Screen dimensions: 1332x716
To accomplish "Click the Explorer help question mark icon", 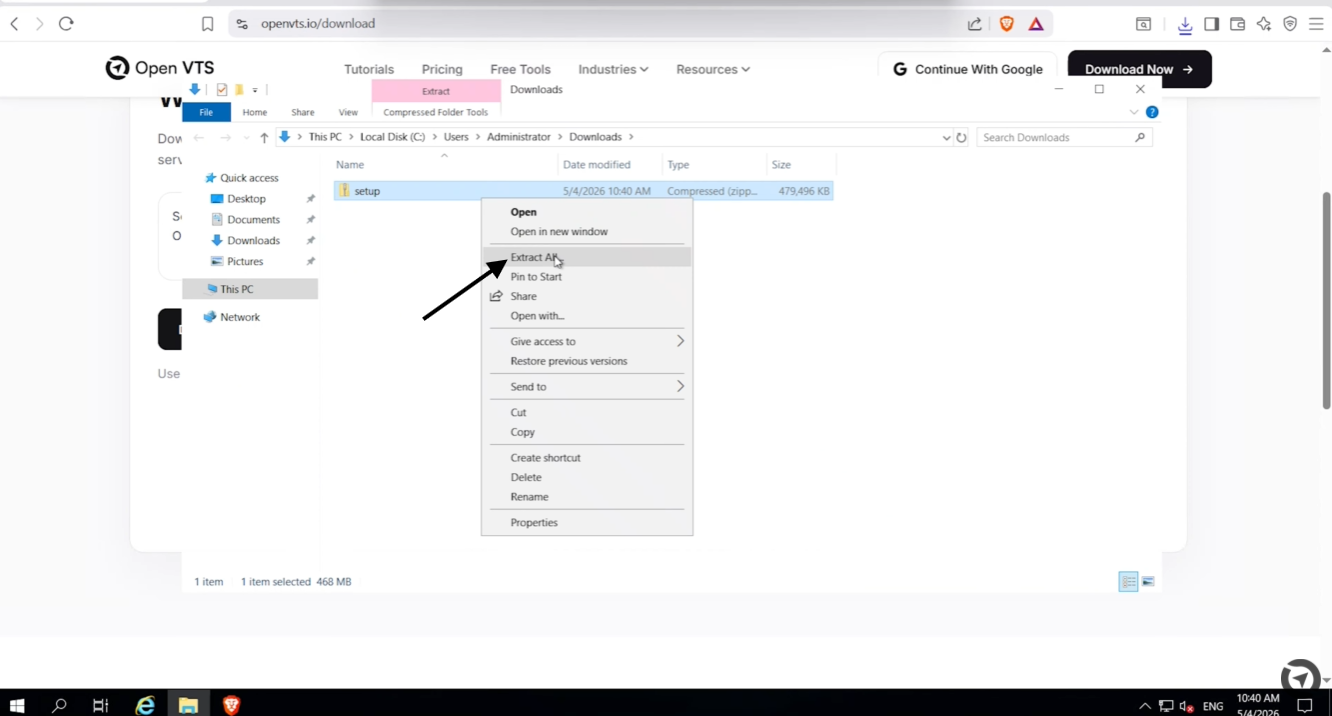I will (x=1152, y=112).
